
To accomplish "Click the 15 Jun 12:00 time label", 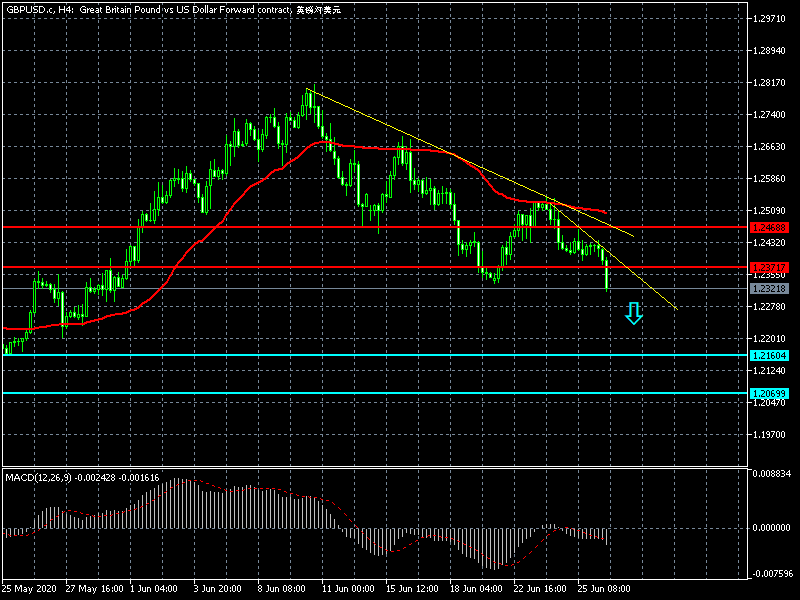I will (x=412, y=589).
